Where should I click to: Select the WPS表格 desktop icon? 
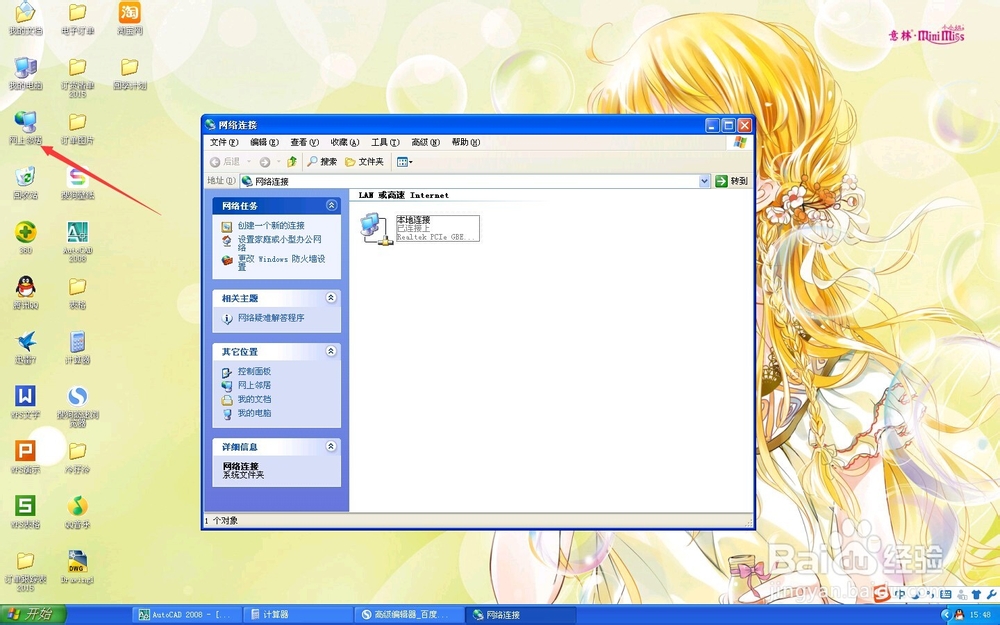point(26,512)
